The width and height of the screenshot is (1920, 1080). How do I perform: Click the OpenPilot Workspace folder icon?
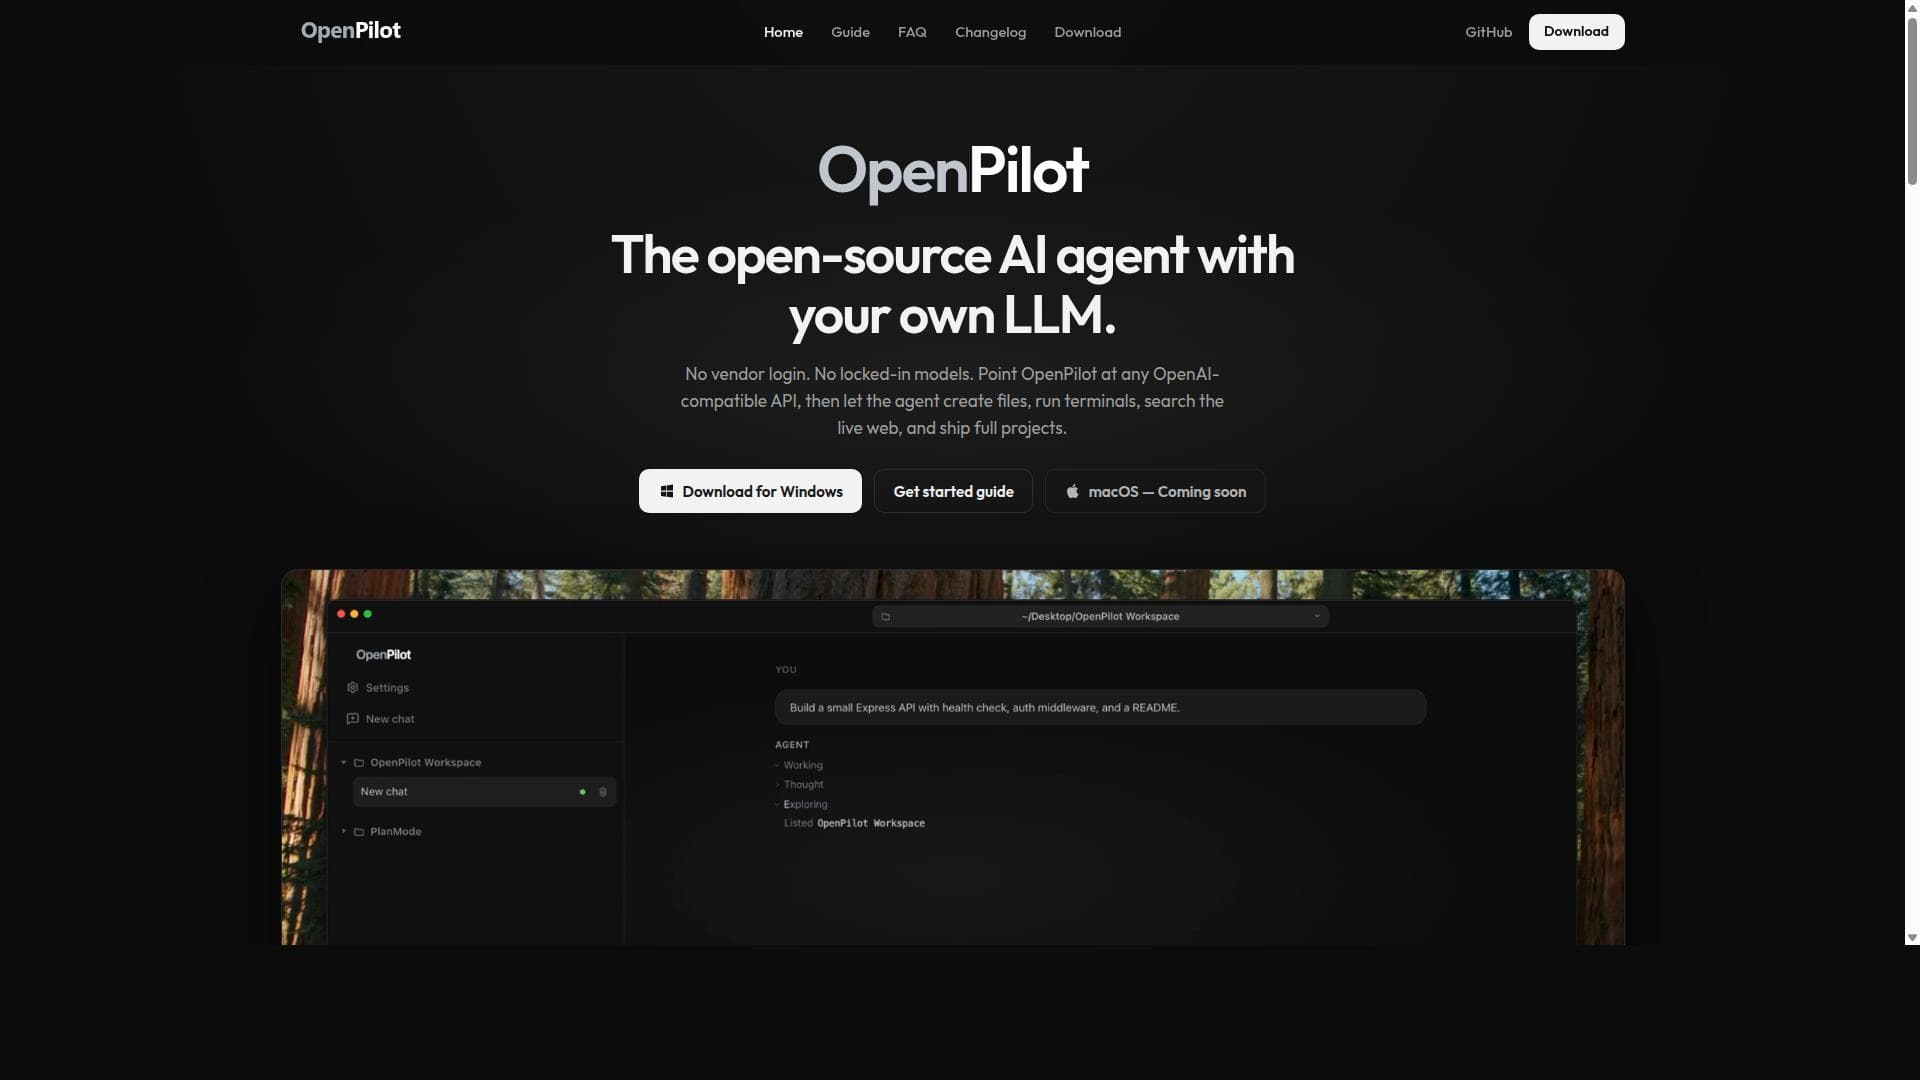tap(359, 763)
